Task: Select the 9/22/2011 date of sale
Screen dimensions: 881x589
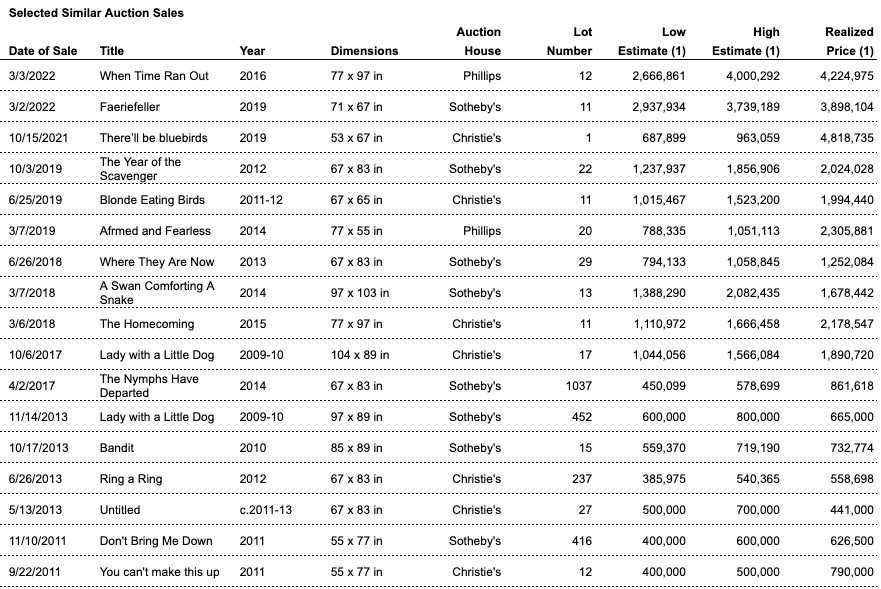Action: [35, 572]
